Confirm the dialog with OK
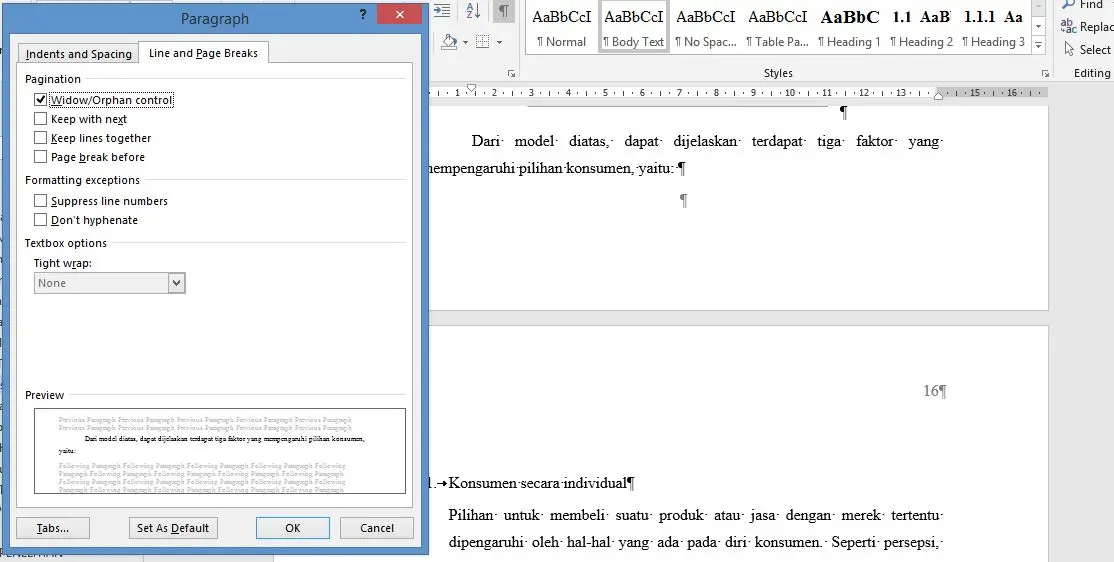Viewport: 1114px width, 562px height. [x=293, y=528]
